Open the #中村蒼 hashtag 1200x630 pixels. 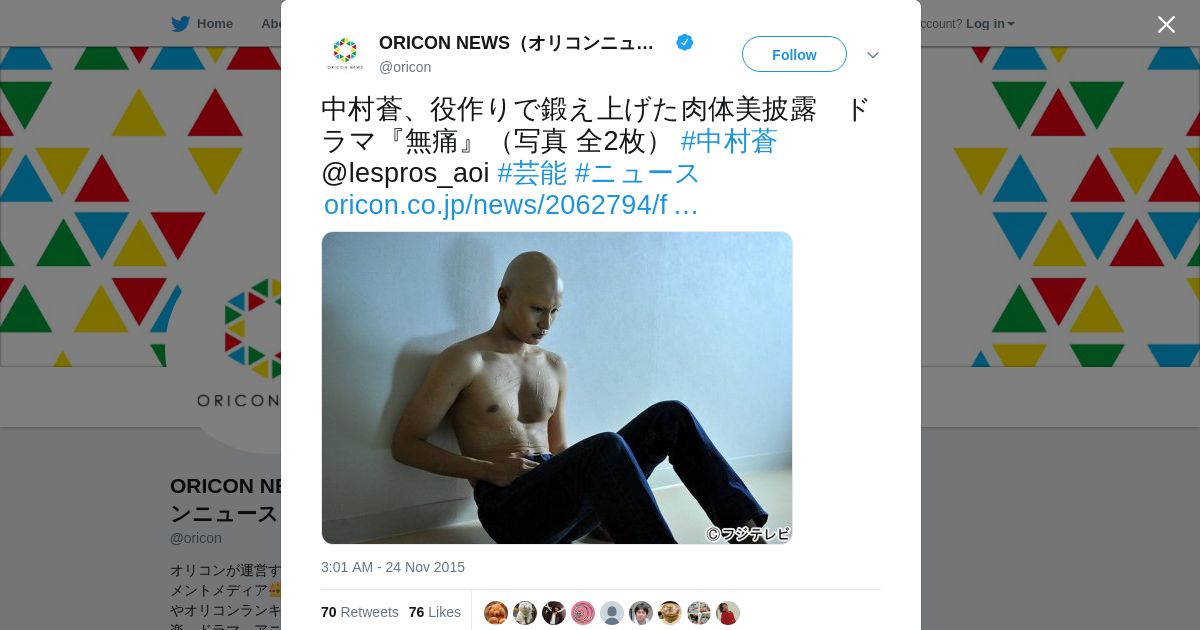[729, 141]
